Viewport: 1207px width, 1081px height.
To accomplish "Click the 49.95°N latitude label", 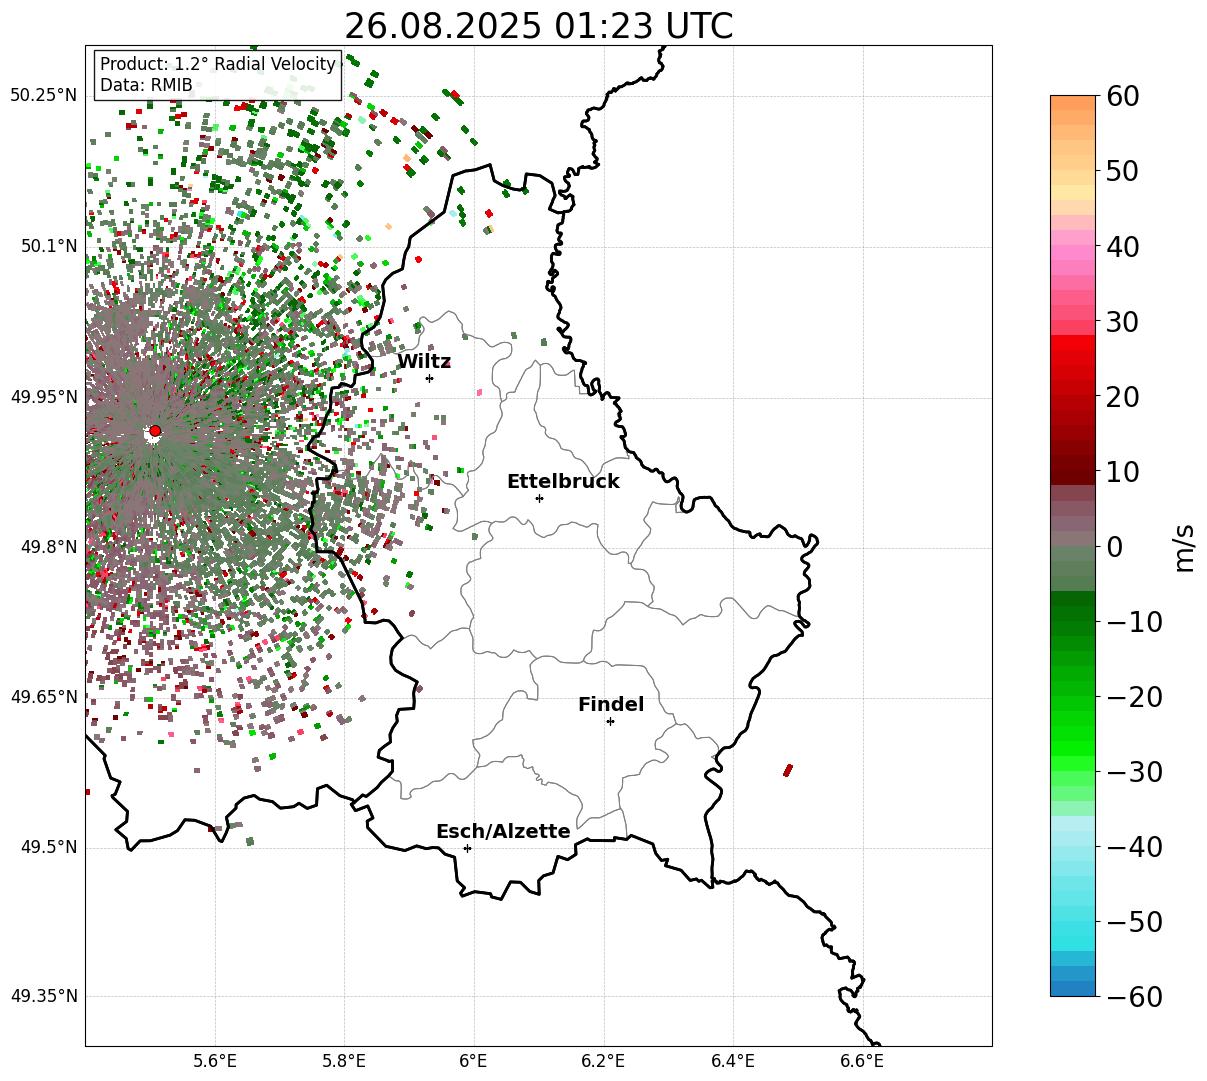I will [x=43, y=397].
